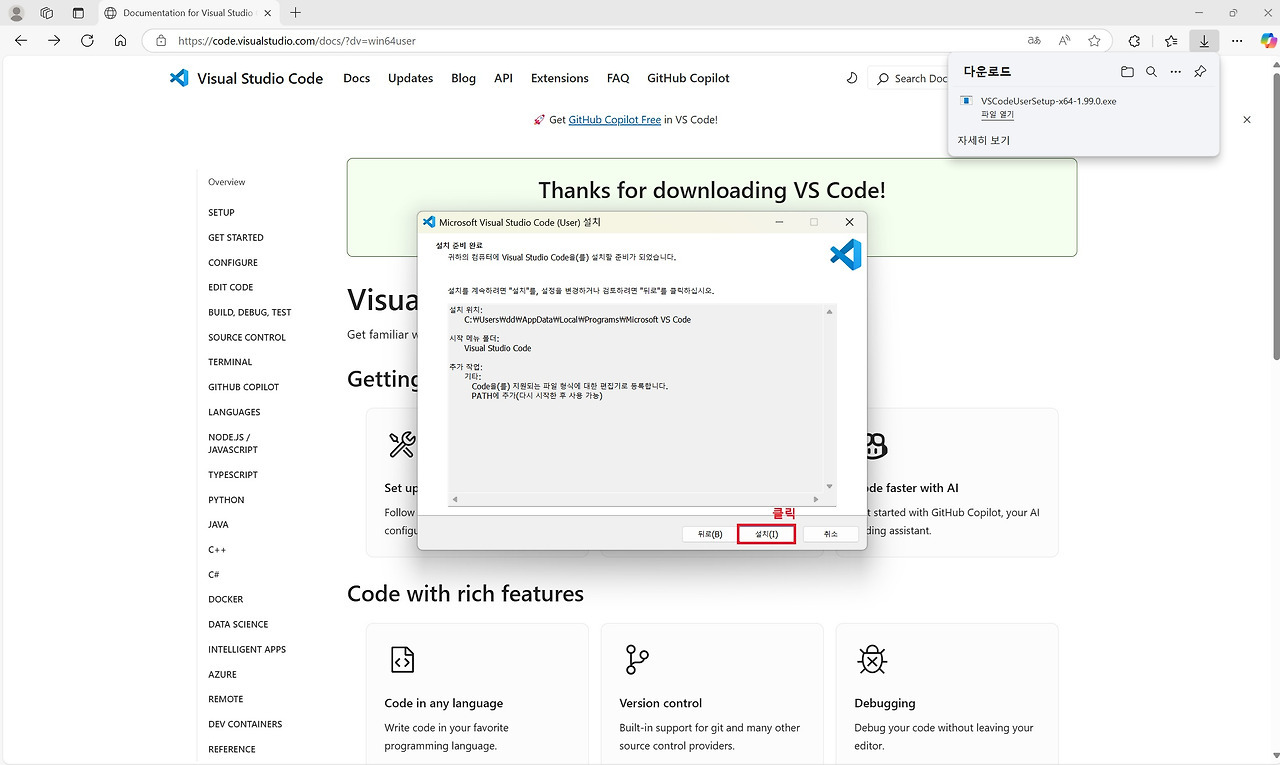
Task: Pin the 다운로드 panel
Action: (1200, 72)
